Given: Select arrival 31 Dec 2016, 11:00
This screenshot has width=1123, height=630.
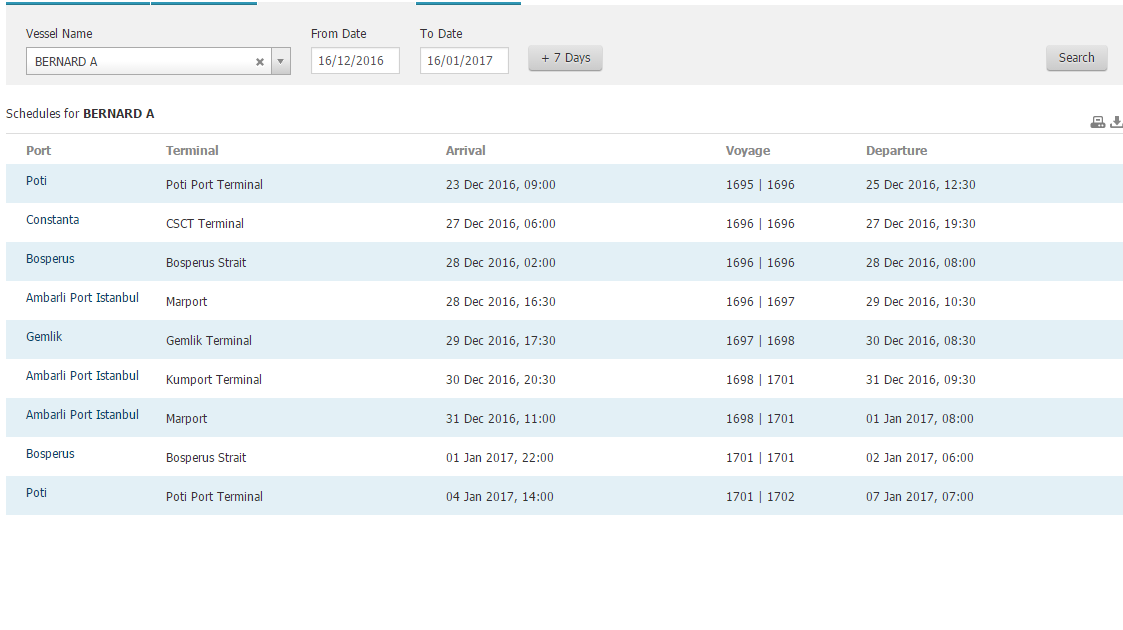Looking at the screenshot, I should click(501, 419).
